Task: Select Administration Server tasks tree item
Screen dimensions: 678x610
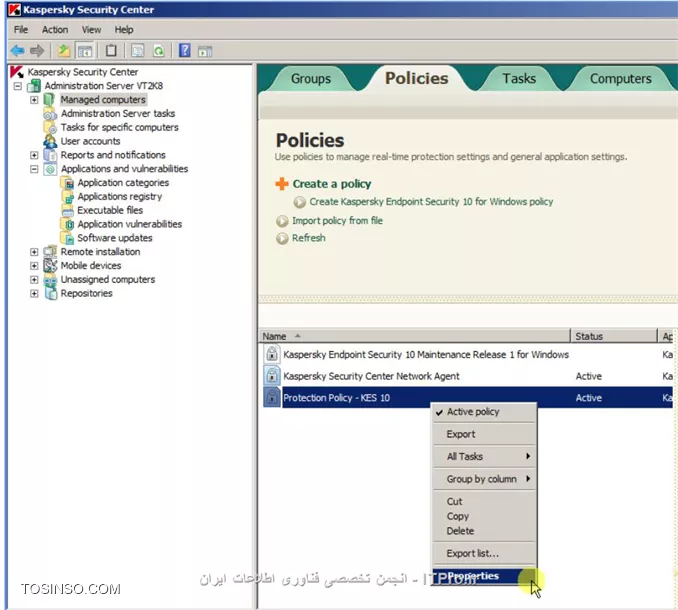Action: 118,114
